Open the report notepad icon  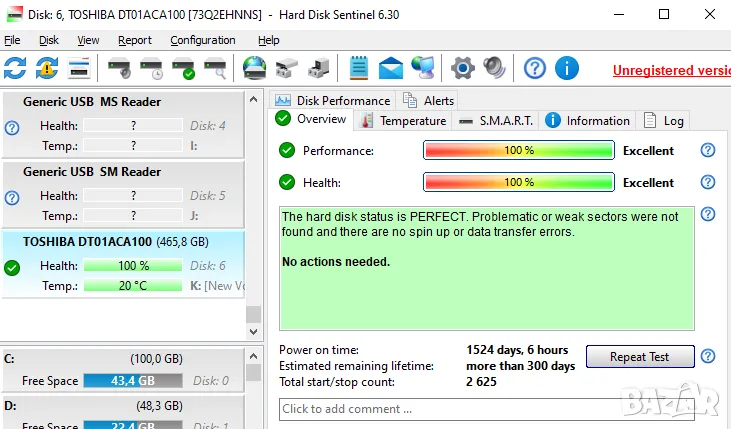point(359,68)
